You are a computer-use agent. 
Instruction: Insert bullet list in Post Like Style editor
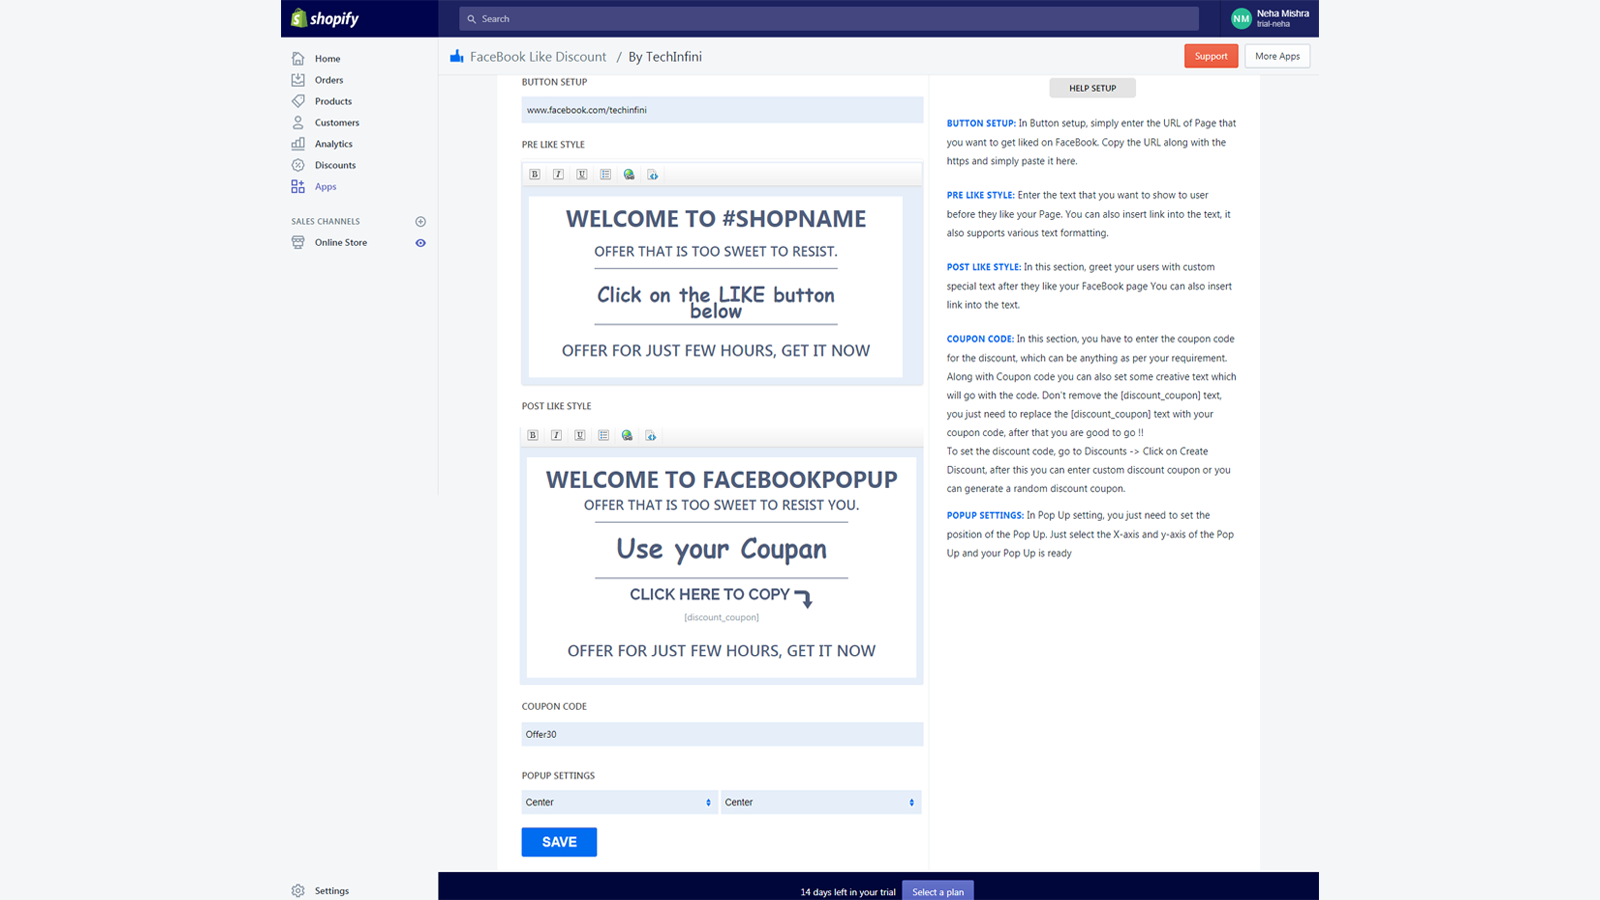[x=603, y=436]
